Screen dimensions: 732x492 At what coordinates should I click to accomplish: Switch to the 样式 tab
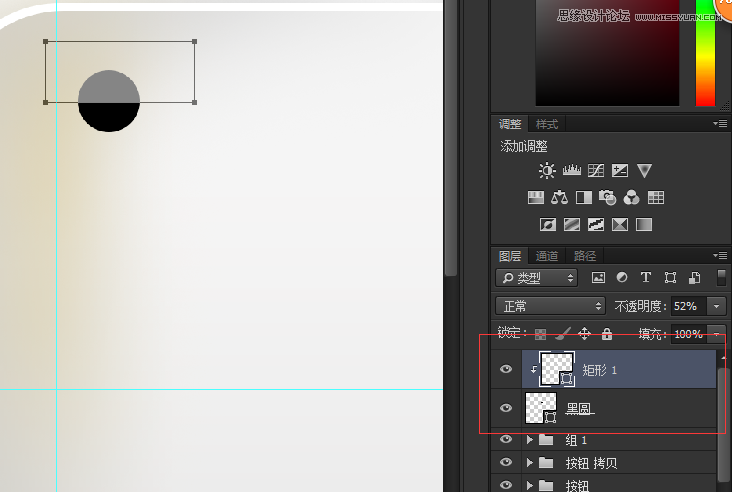point(547,124)
